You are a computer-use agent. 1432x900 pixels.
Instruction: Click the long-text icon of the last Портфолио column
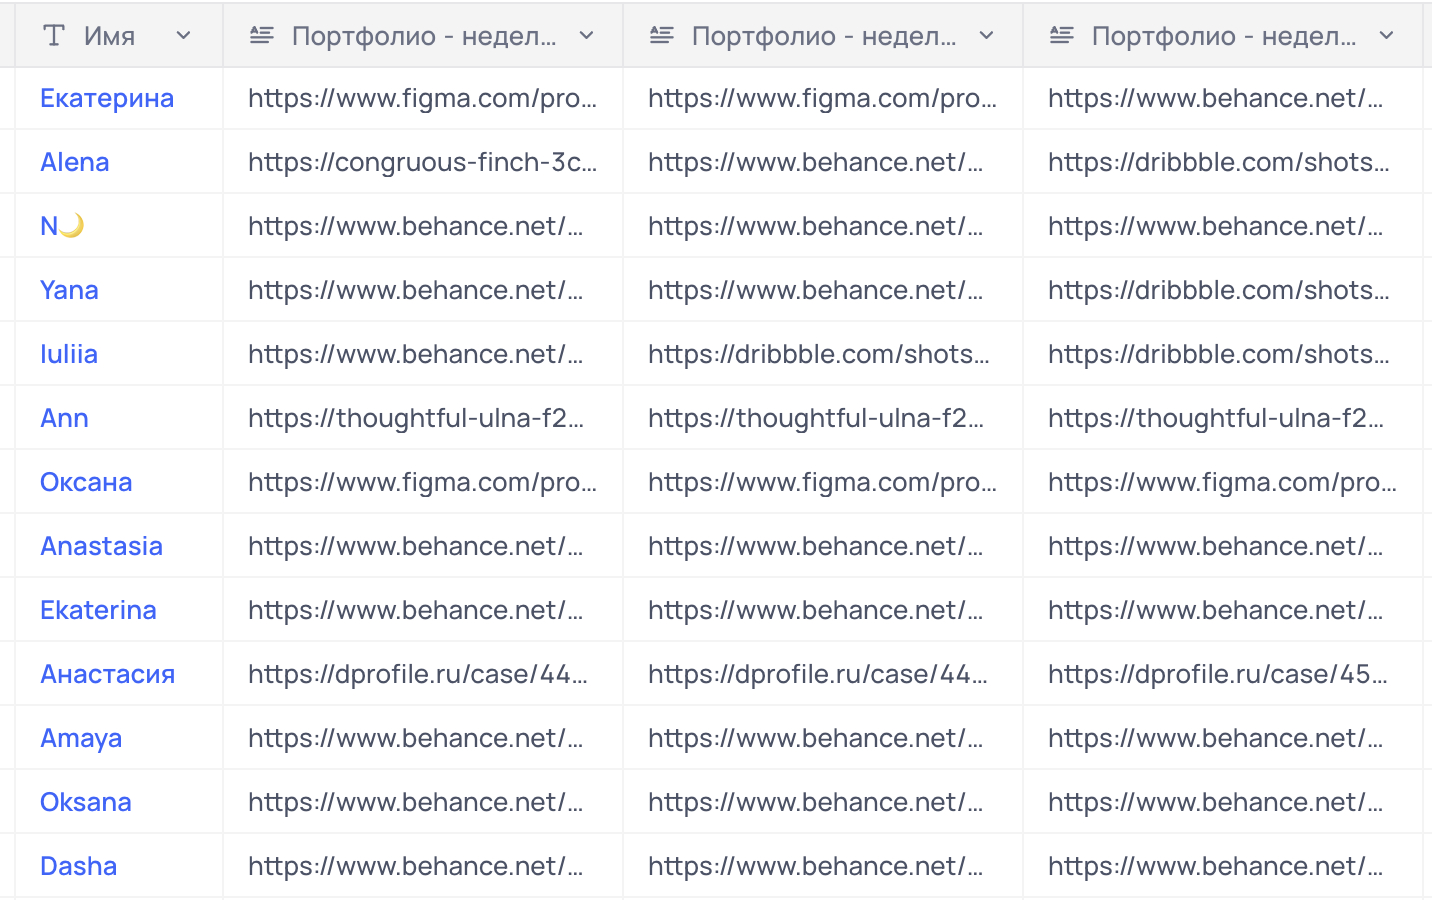[x=1062, y=36]
